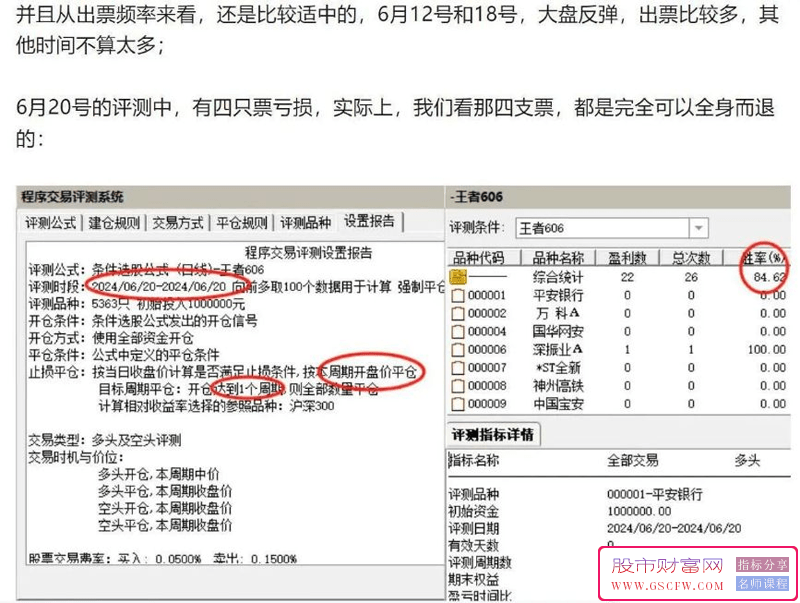Click the 多头开仓,本周期中价 line

(159, 474)
